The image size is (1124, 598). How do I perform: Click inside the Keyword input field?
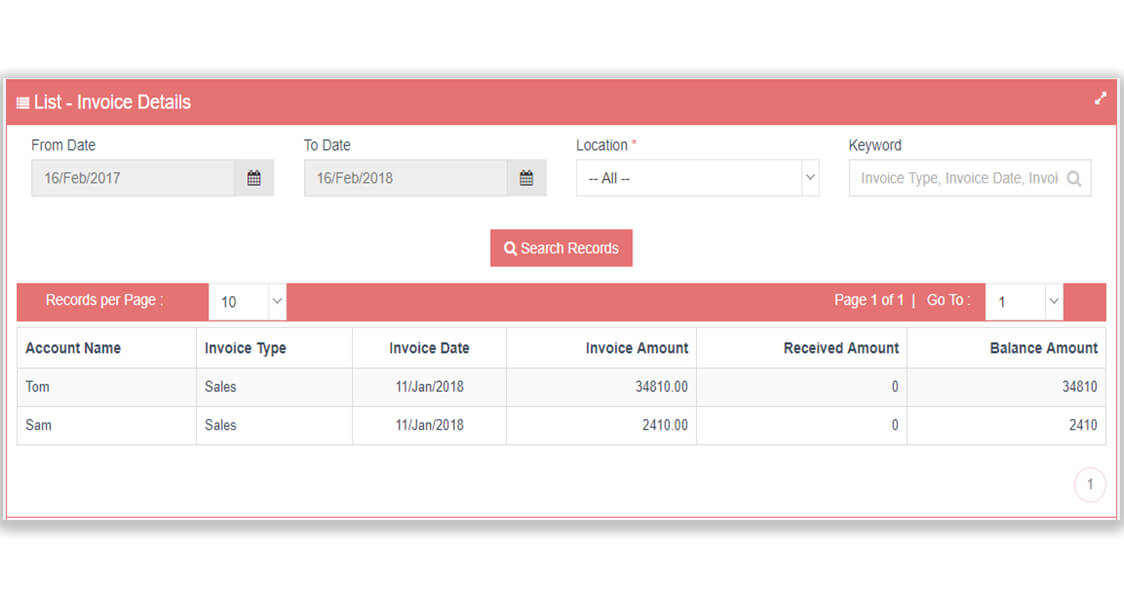(950, 178)
